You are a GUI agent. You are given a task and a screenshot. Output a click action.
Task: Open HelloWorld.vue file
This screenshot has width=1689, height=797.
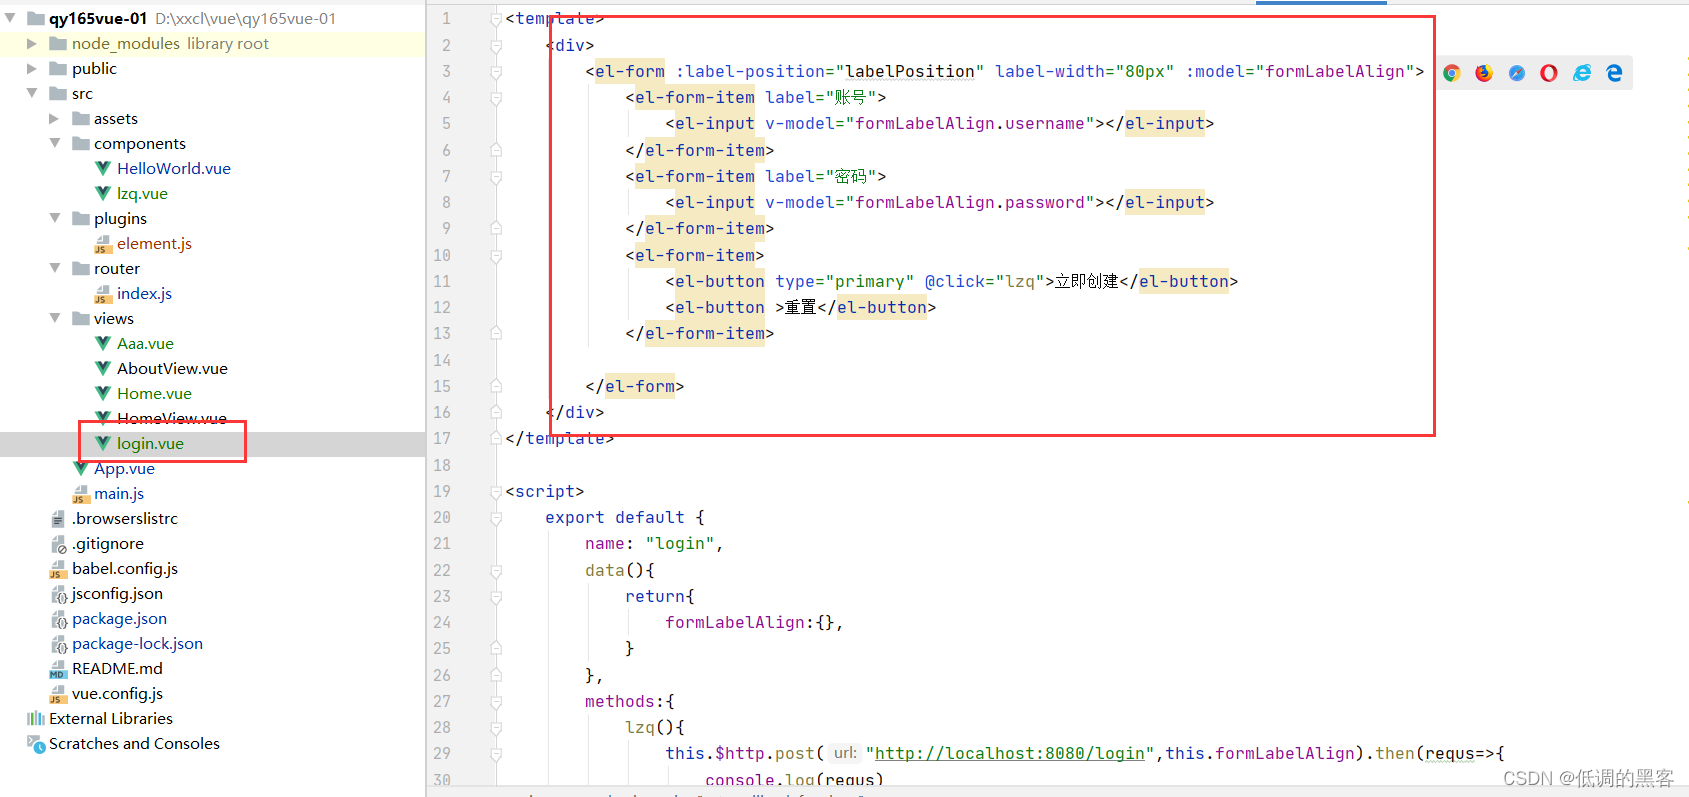[174, 168]
